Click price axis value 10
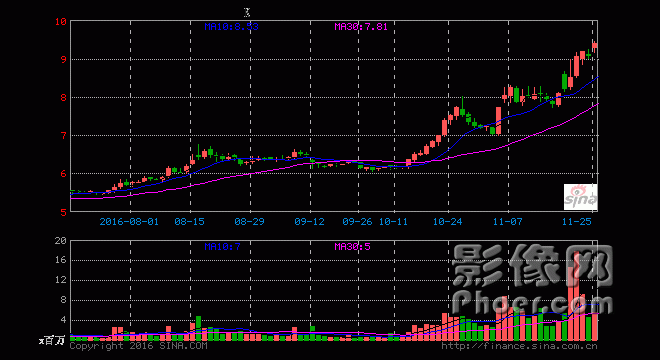The width and height of the screenshot is (660, 360). point(61,21)
